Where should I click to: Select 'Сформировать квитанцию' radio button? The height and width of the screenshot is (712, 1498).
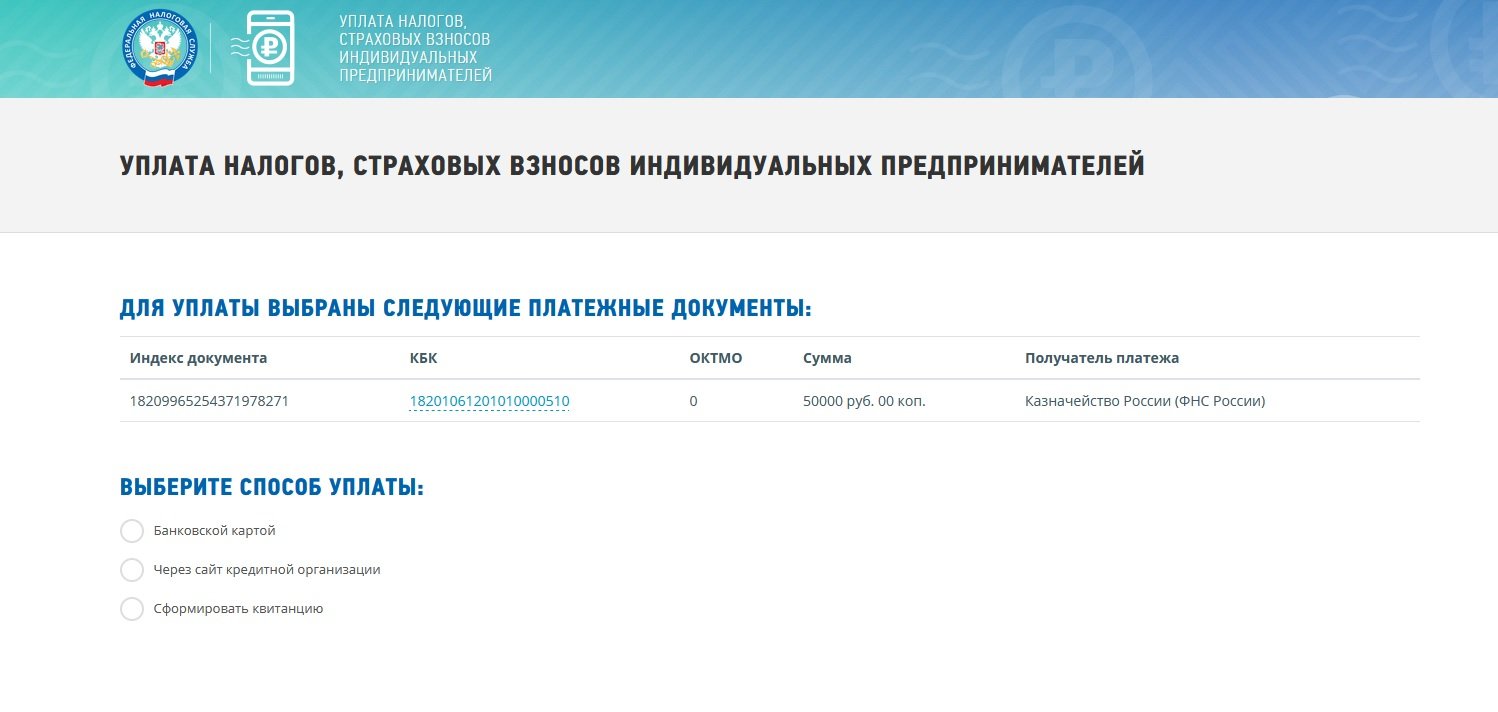pos(132,609)
